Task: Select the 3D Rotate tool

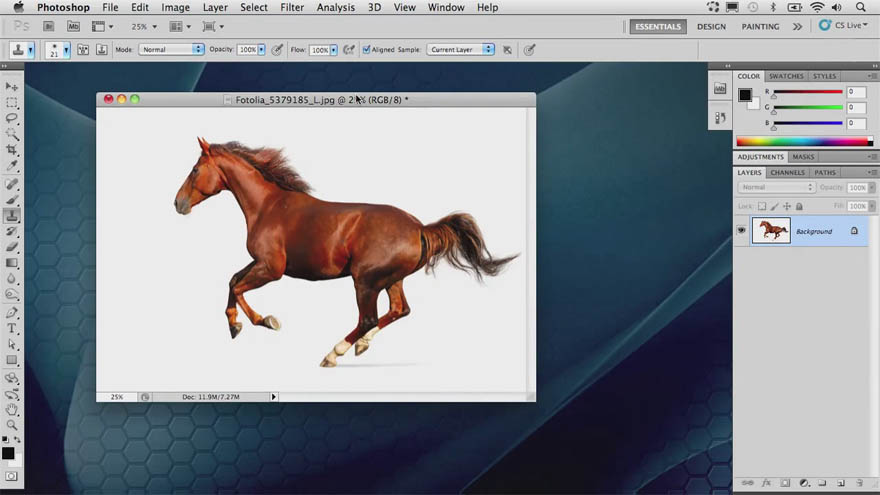Action: point(12,378)
